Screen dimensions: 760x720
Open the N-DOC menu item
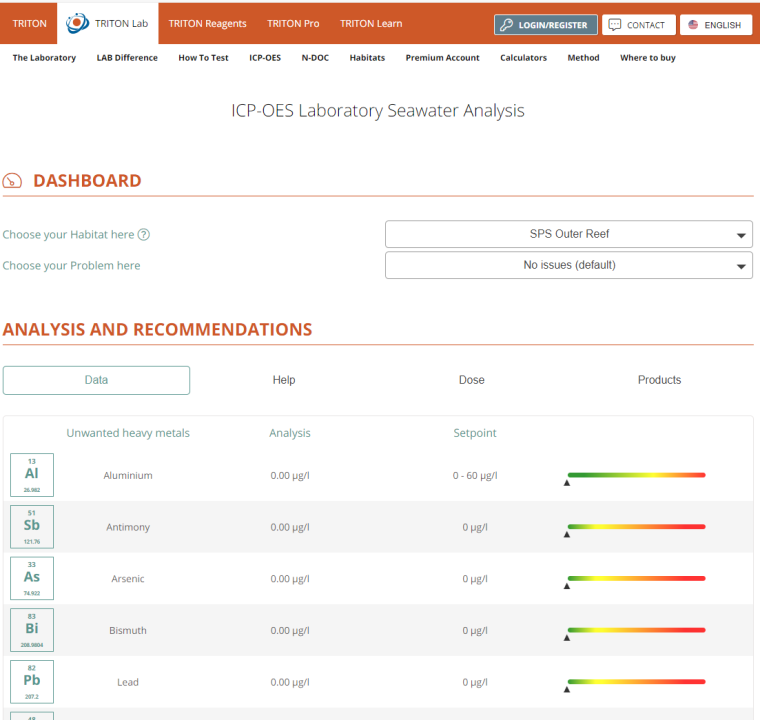coord(315,58)
